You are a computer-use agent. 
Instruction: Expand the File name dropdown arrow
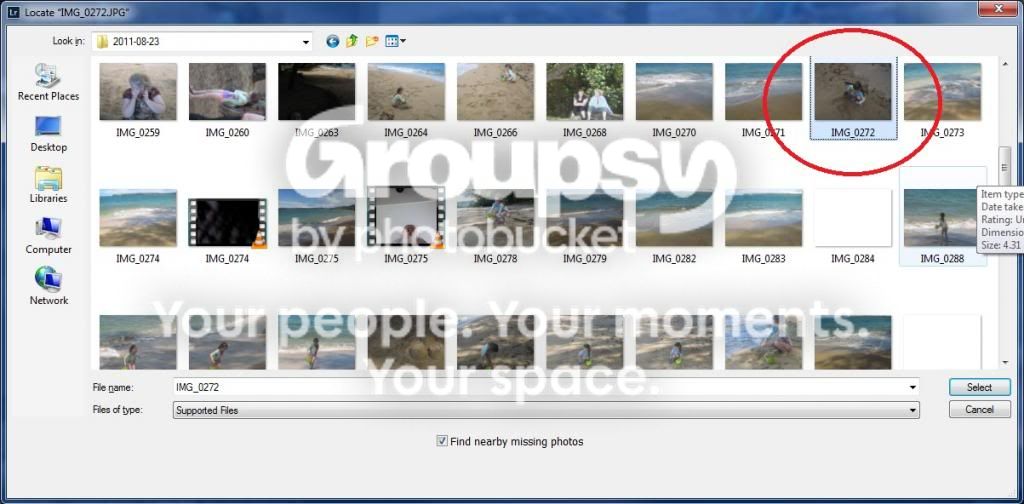click(913, 387)
